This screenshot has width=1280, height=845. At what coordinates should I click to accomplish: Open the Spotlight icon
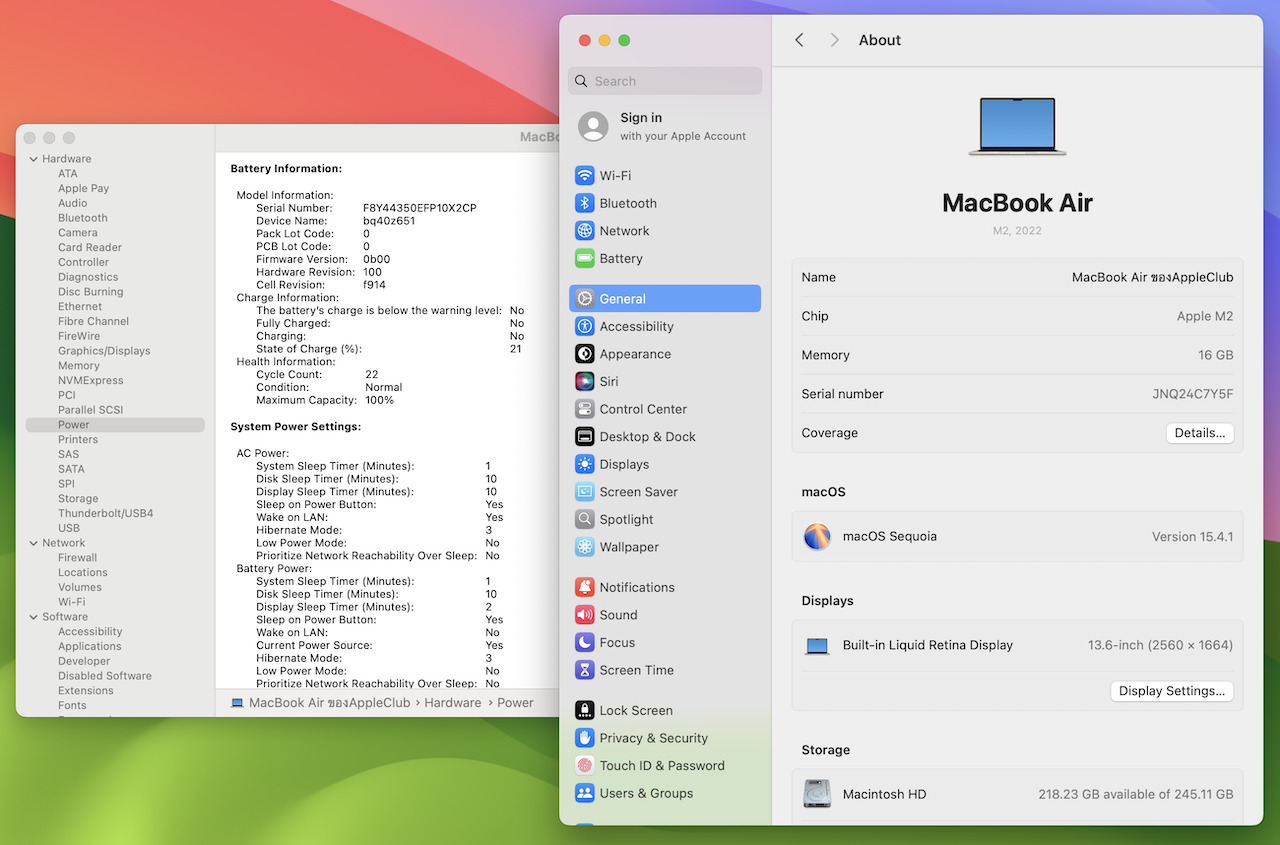585,519
